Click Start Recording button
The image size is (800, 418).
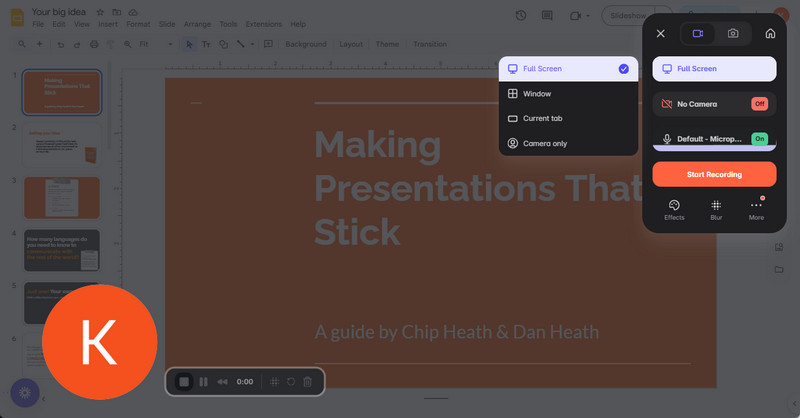(x=714, y=175)
